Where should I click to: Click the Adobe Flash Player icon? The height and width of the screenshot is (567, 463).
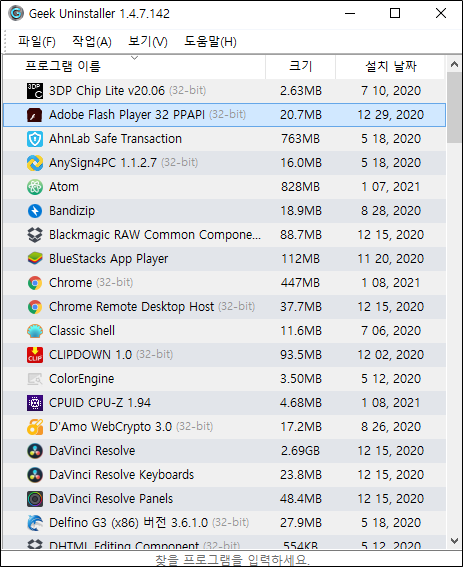pos(35,115)
